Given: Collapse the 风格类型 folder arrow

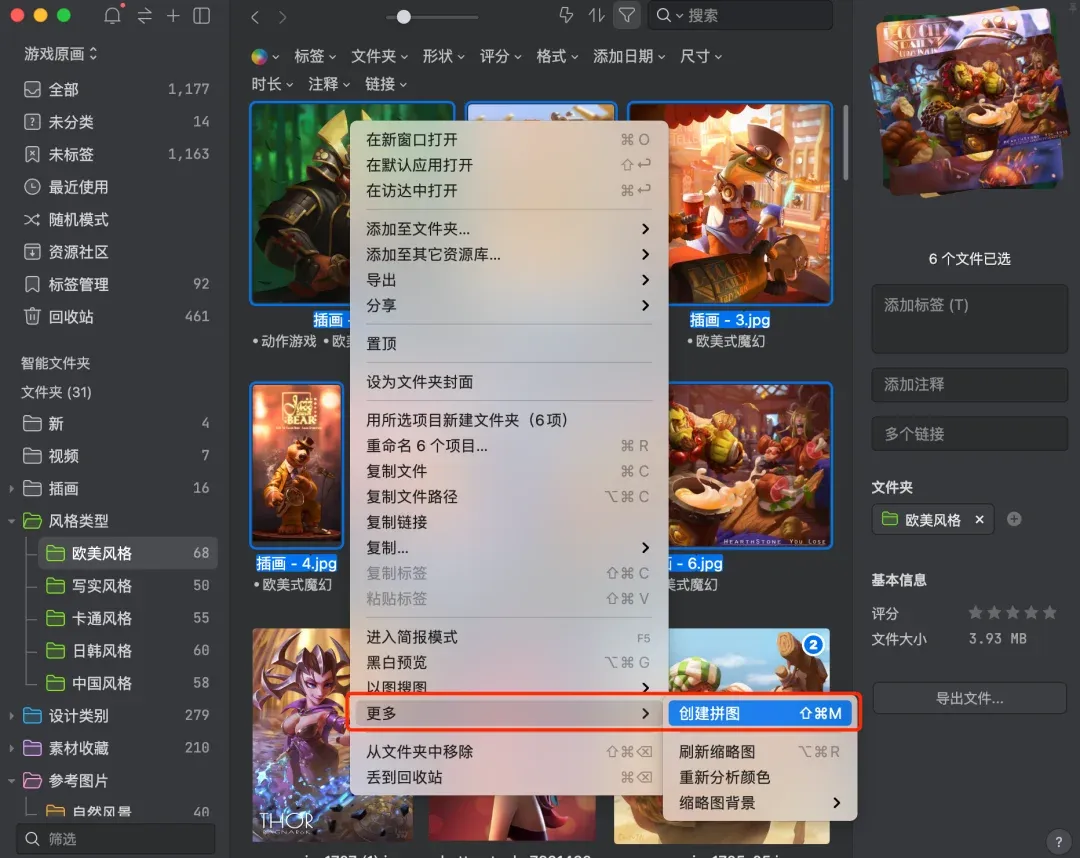Looking at the screenshot, I should click(11, 521).
